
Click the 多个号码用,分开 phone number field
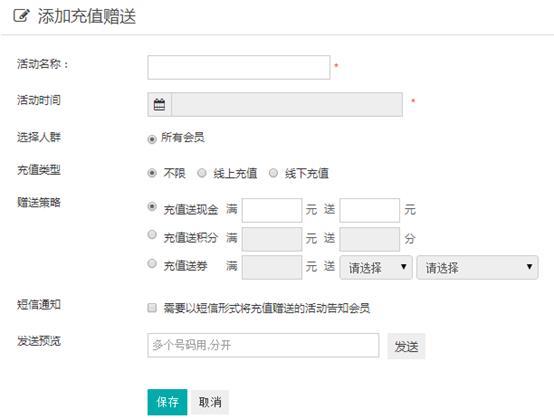tap(263, 345)
